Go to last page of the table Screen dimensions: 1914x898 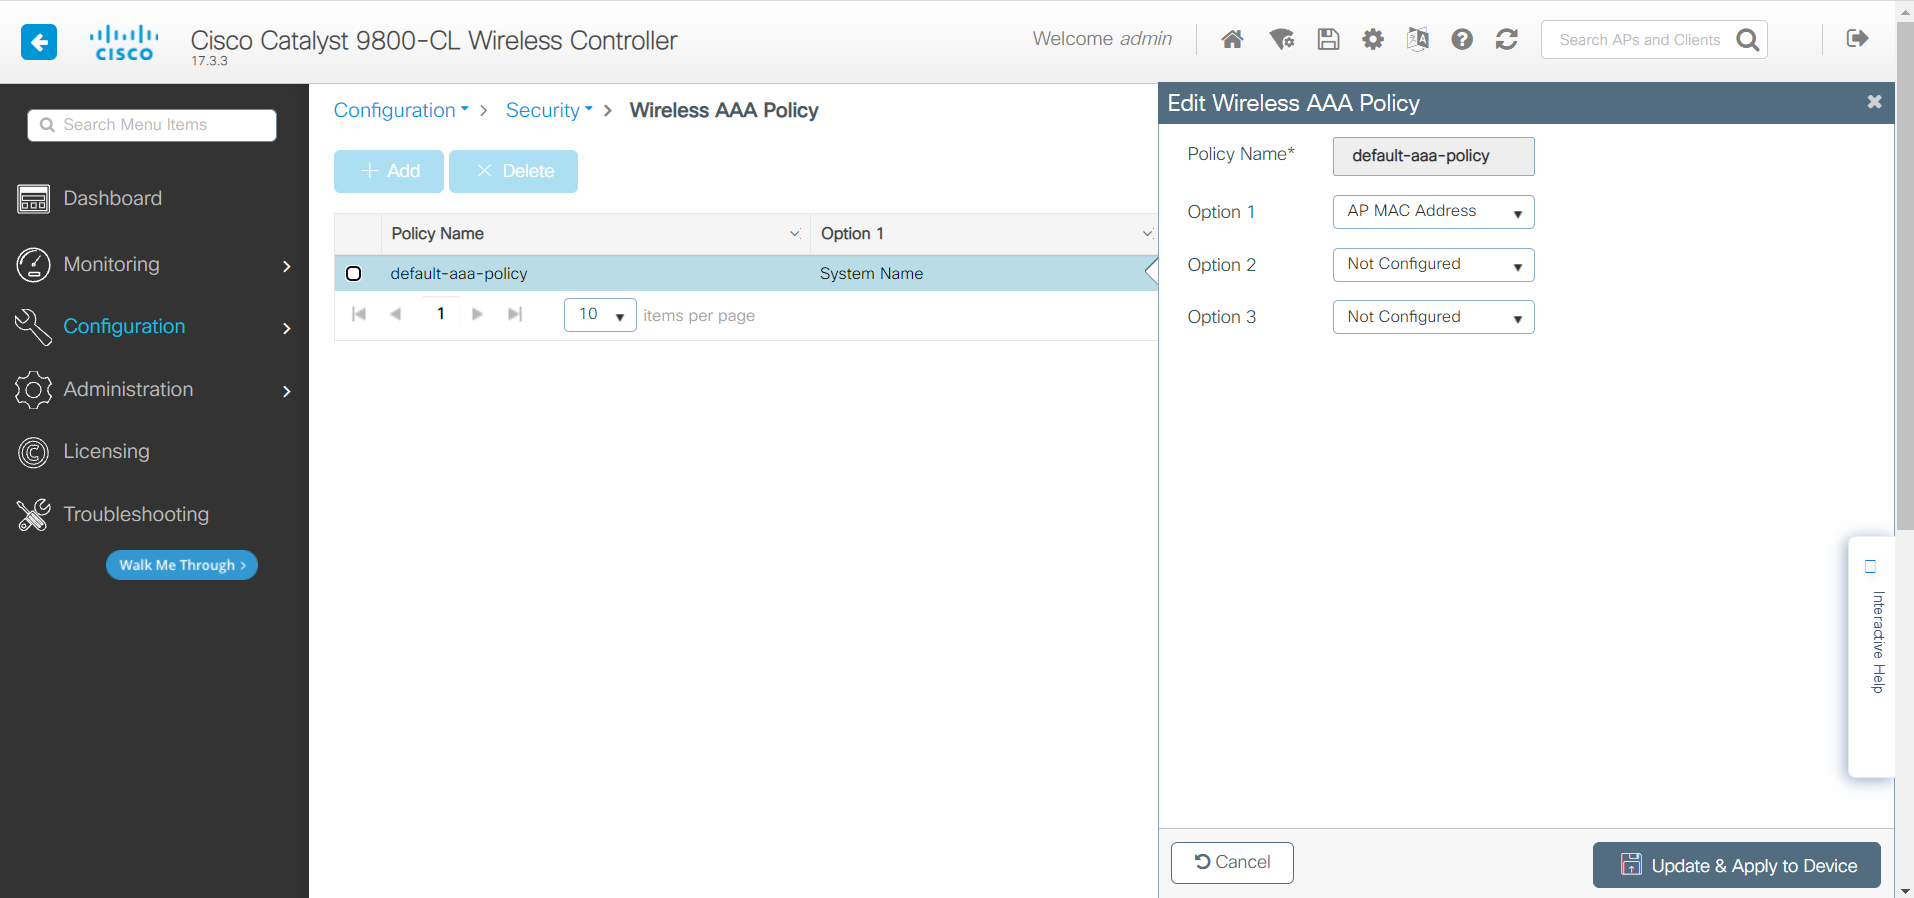coord(515,314)
